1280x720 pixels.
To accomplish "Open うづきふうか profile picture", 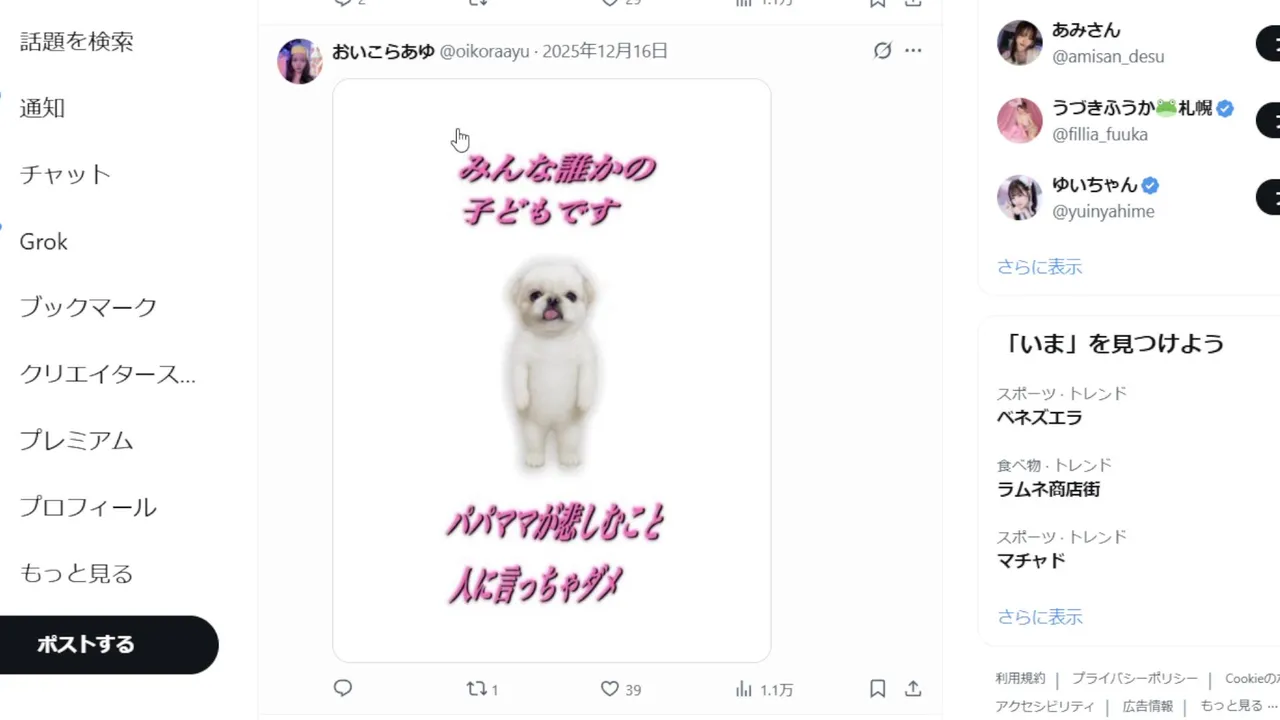I will [1020, 120].
